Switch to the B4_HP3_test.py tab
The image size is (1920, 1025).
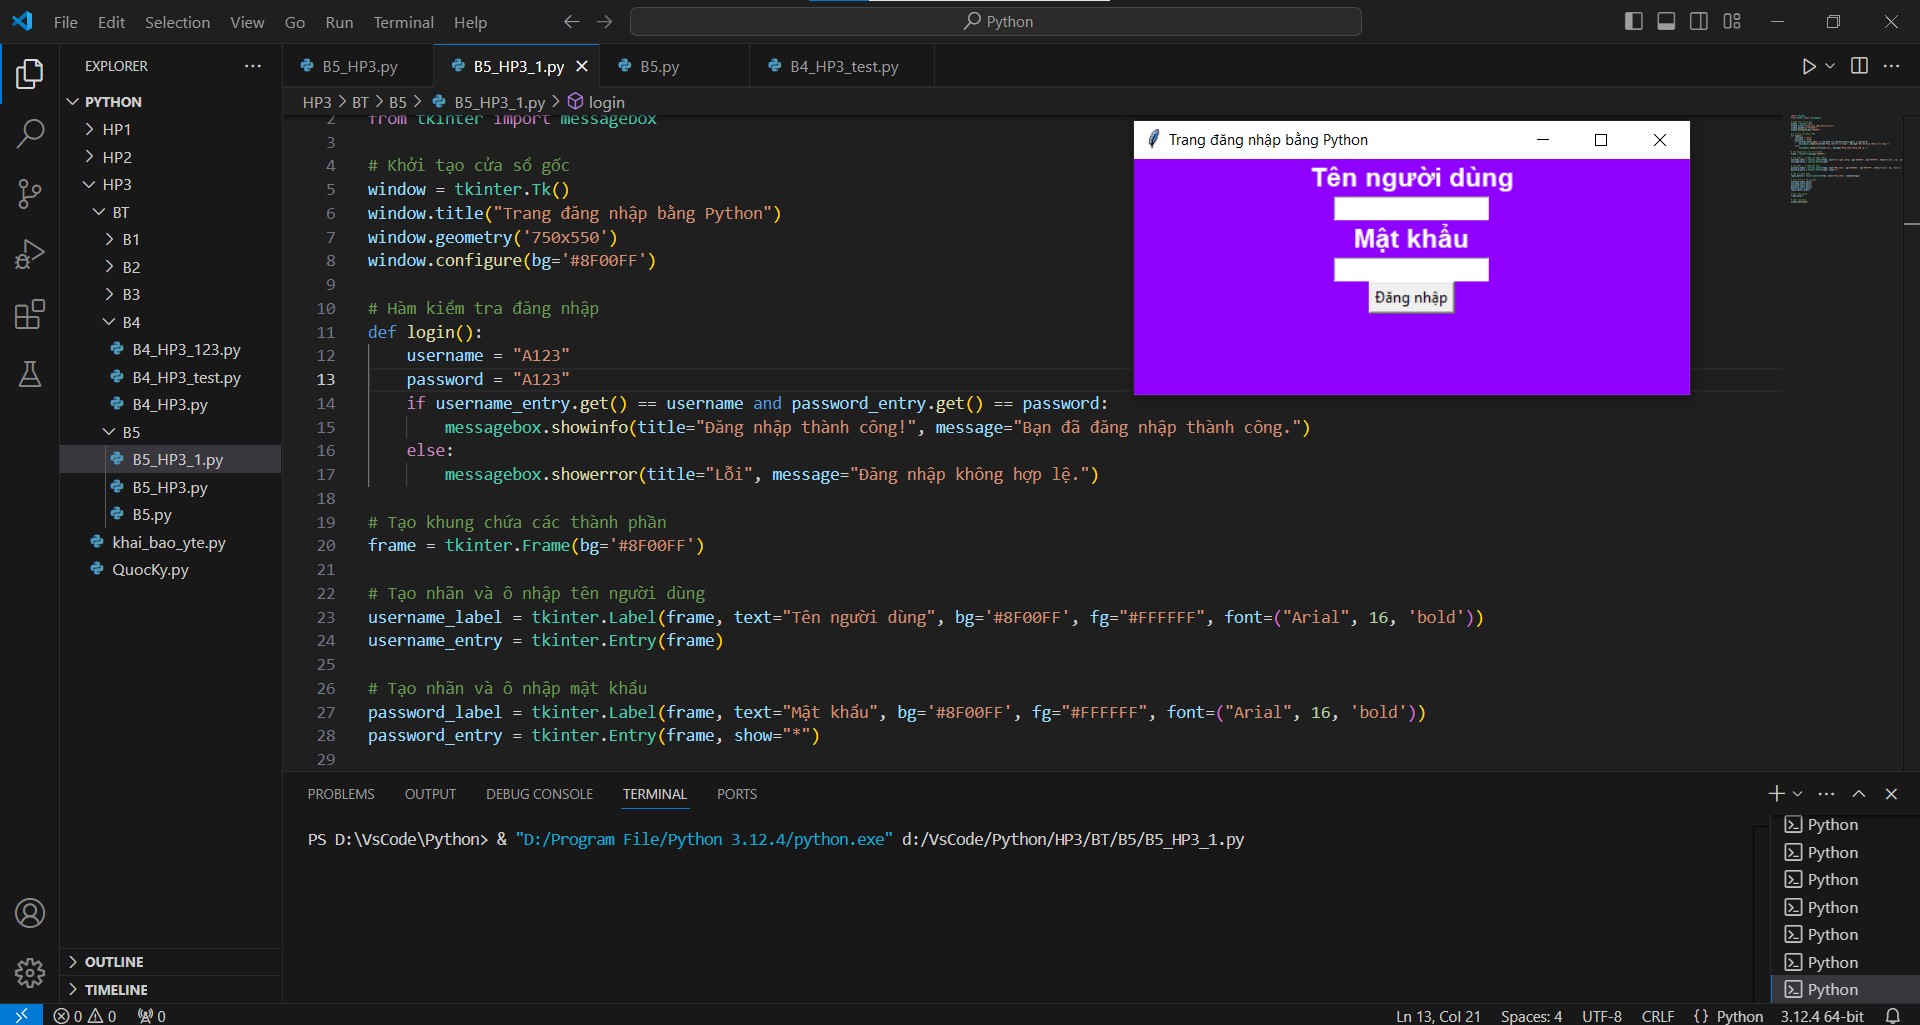(x=843, y=66)
